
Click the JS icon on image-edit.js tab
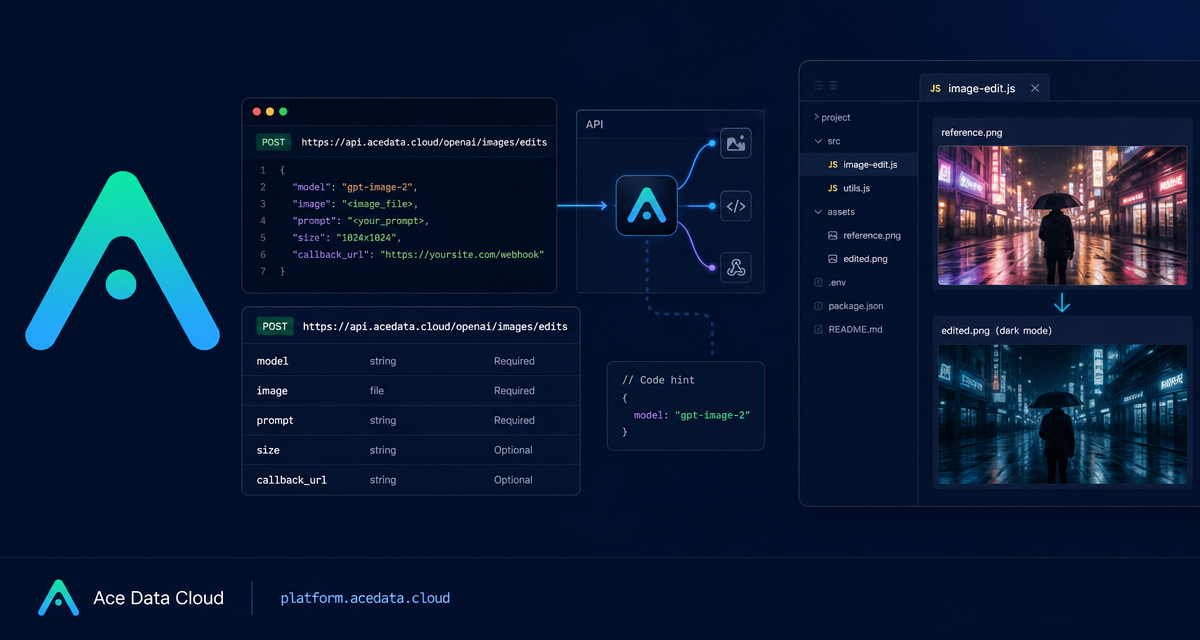click(935, 89)
